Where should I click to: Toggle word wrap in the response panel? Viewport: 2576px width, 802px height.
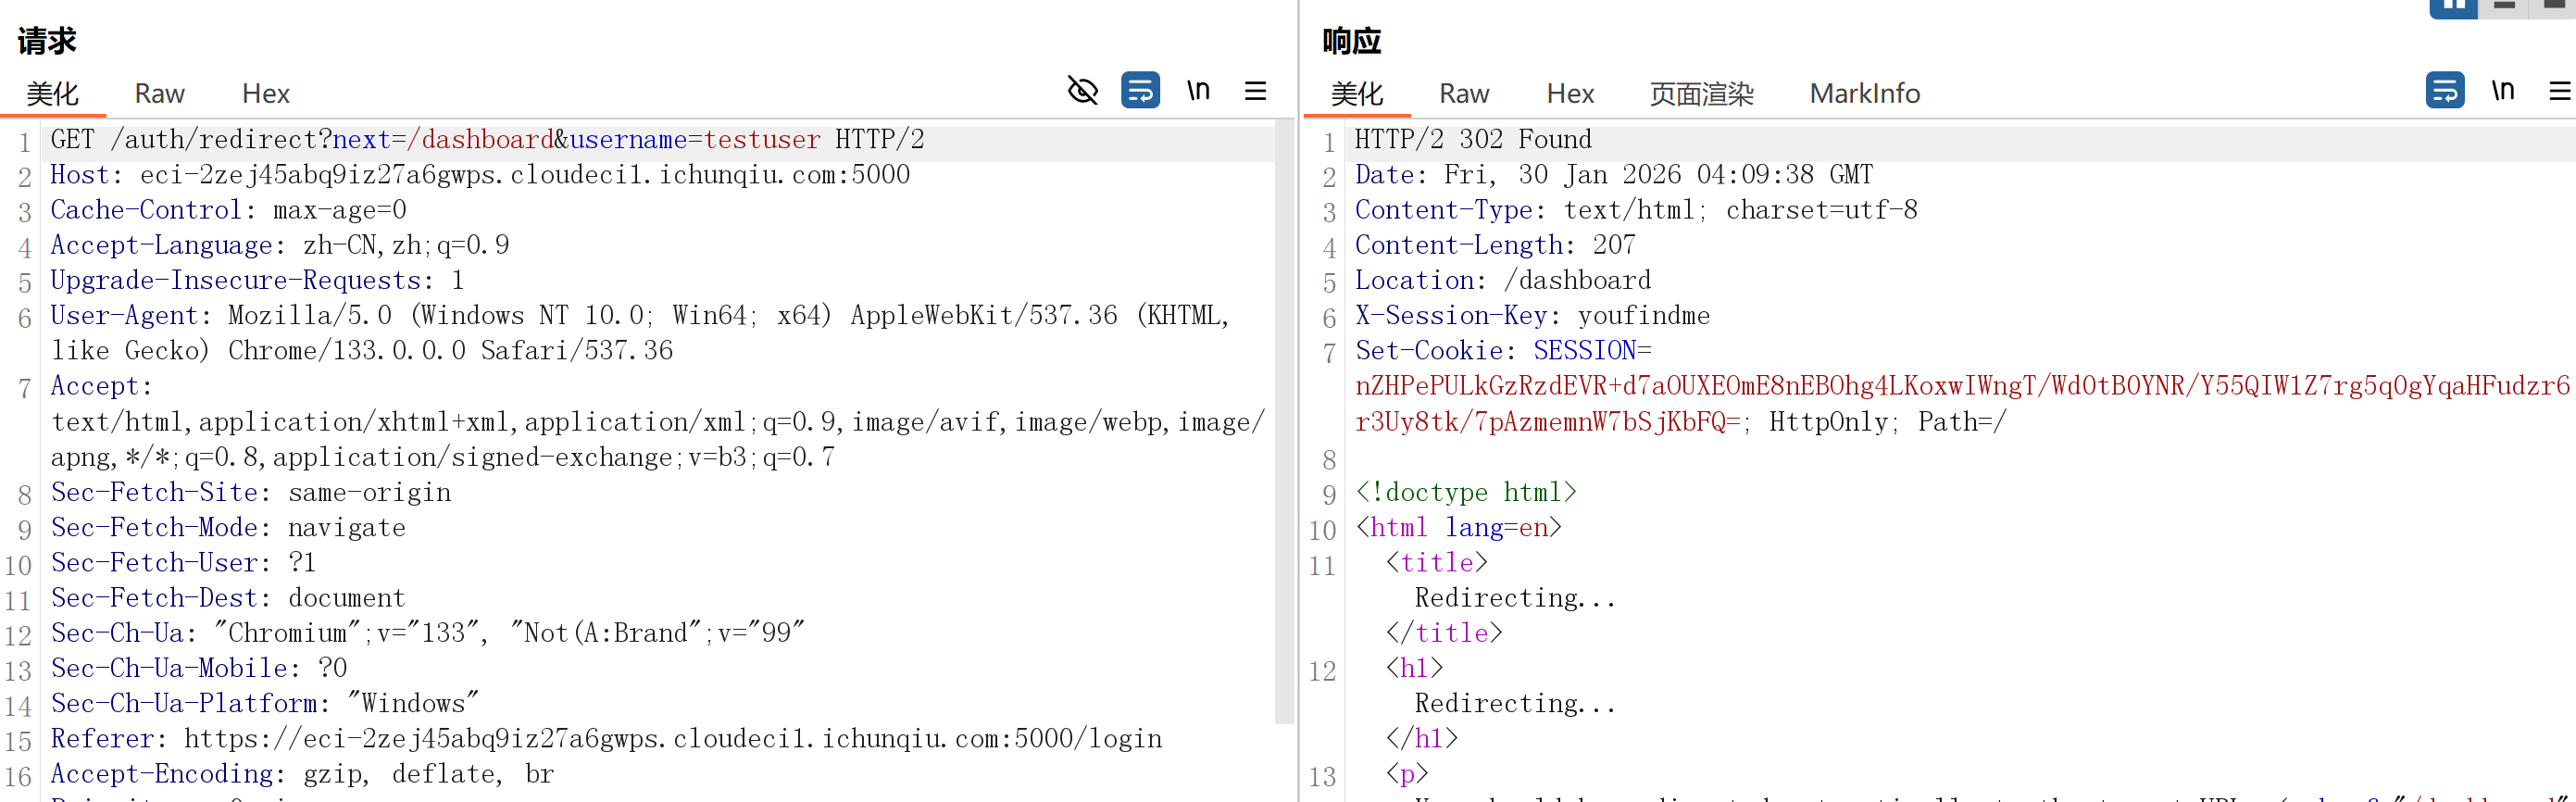point(2444,91)
